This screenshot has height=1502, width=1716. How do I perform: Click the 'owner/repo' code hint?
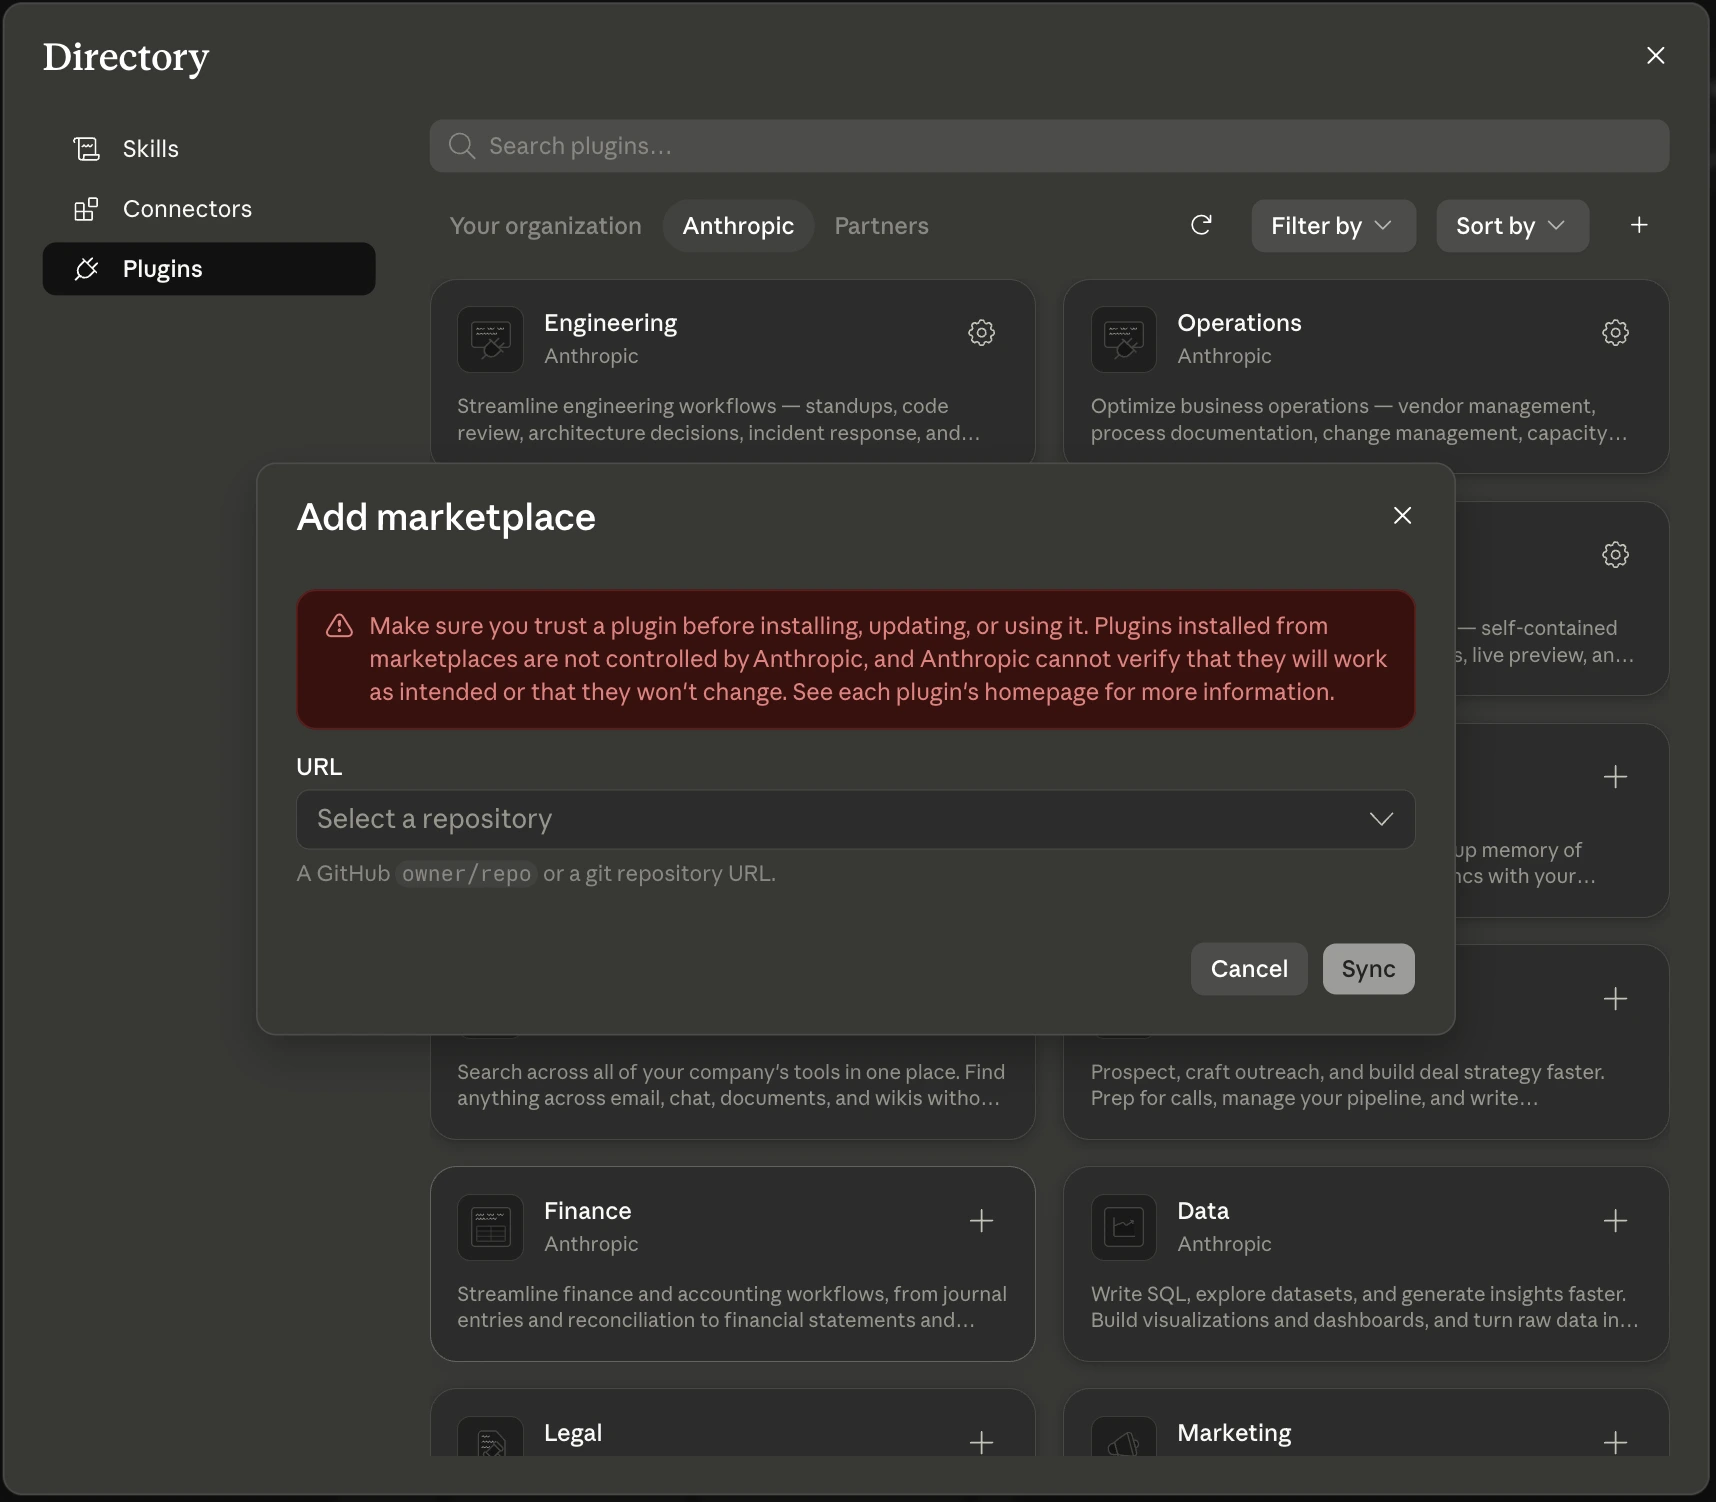pyautogui.click(x=466, y=874)
